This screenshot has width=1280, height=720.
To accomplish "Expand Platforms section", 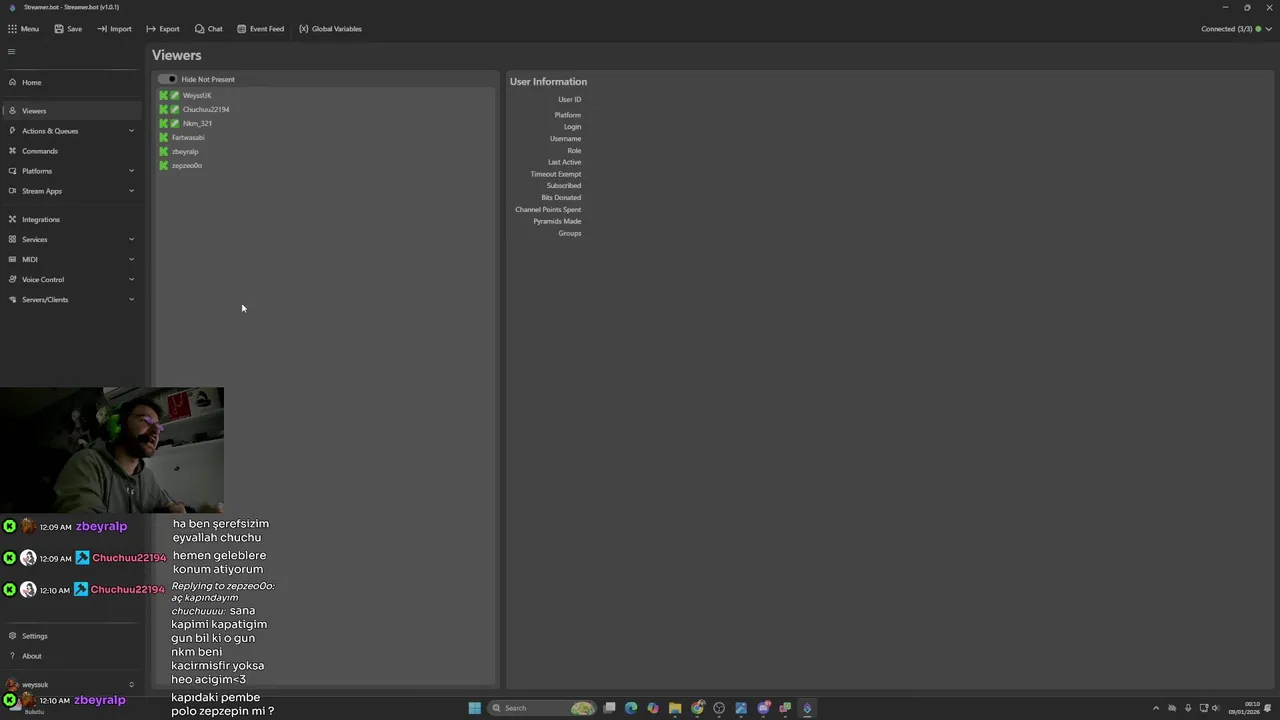I will click(x=70, y=171).
